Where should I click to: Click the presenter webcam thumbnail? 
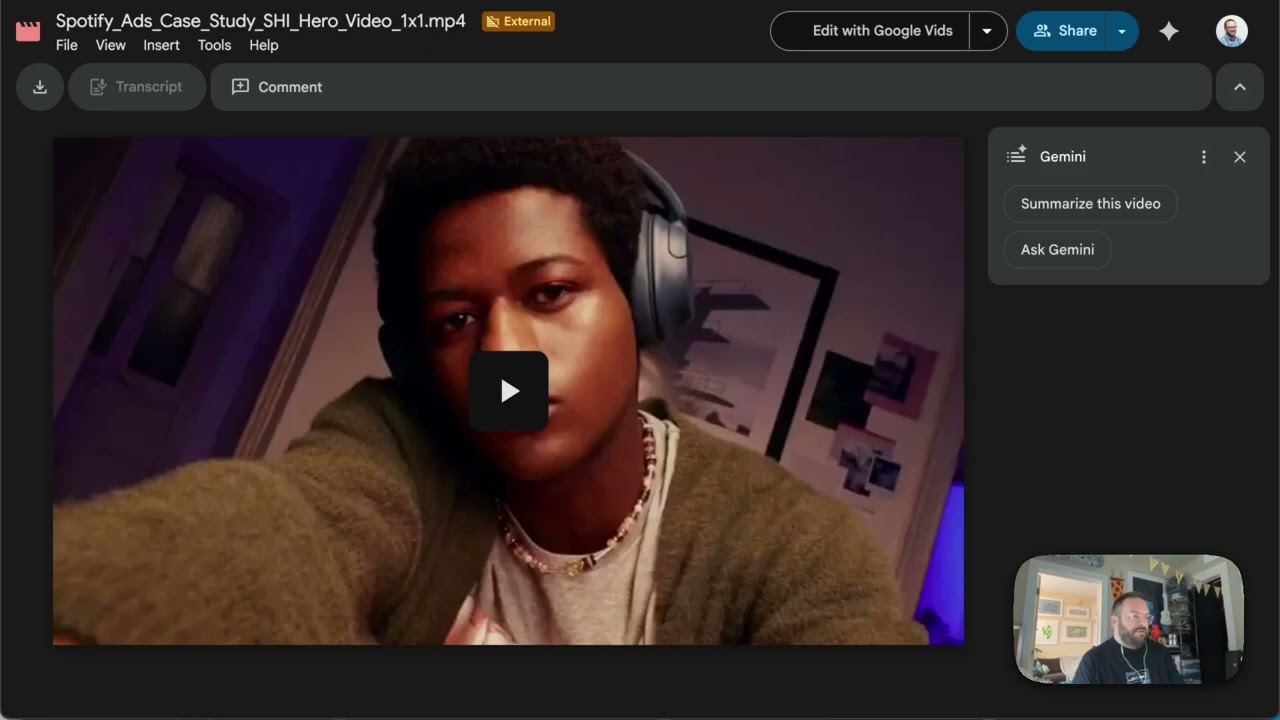(x=1129, y=620)
